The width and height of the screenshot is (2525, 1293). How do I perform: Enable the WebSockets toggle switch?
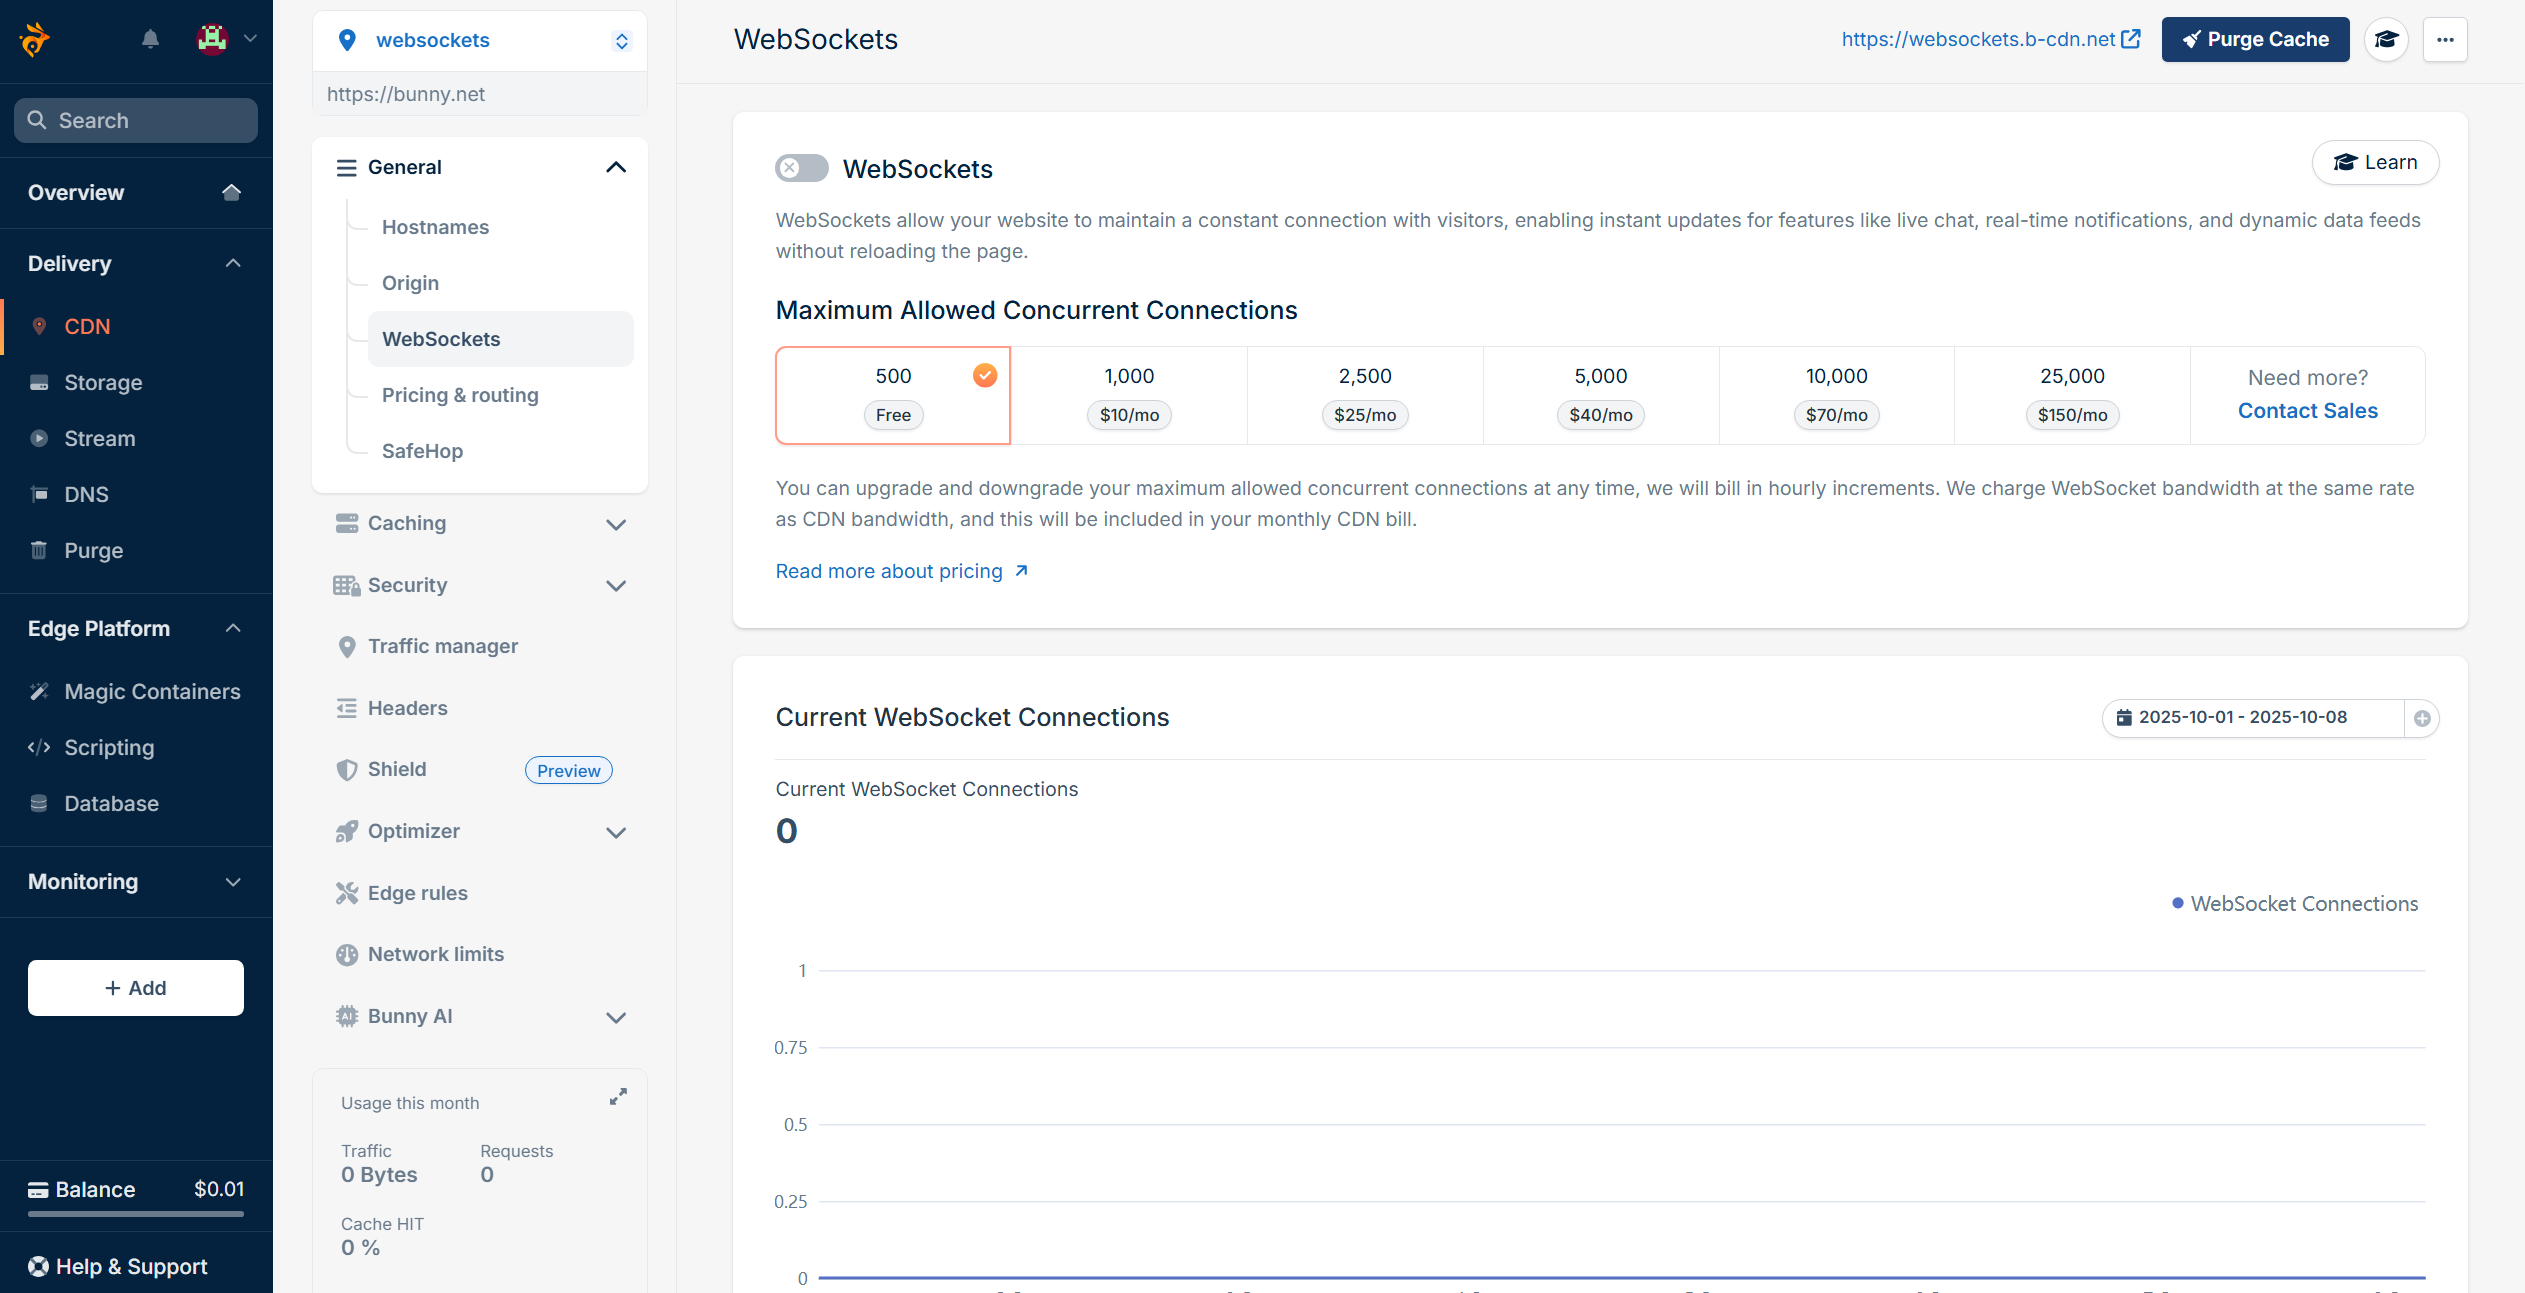[x=802, y=168]
